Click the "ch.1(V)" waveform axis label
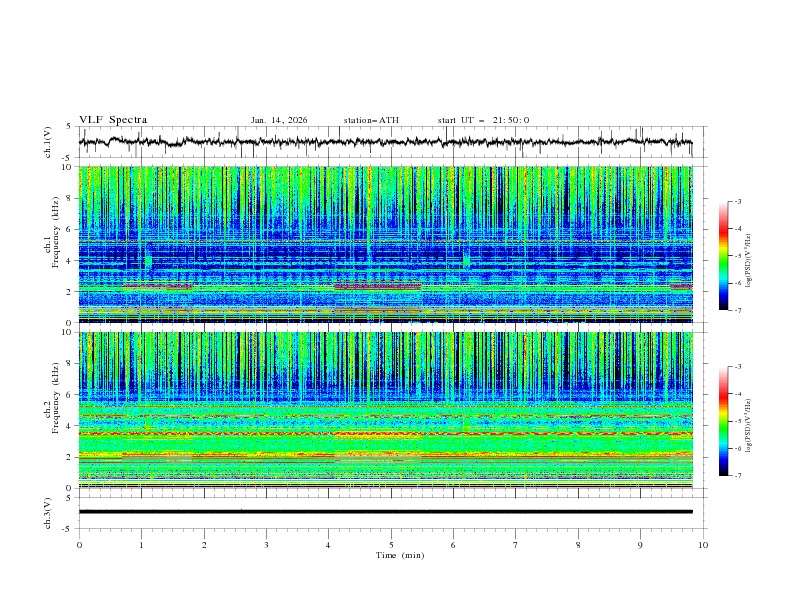Screen dimensions: 792x612 click(48, 142)
